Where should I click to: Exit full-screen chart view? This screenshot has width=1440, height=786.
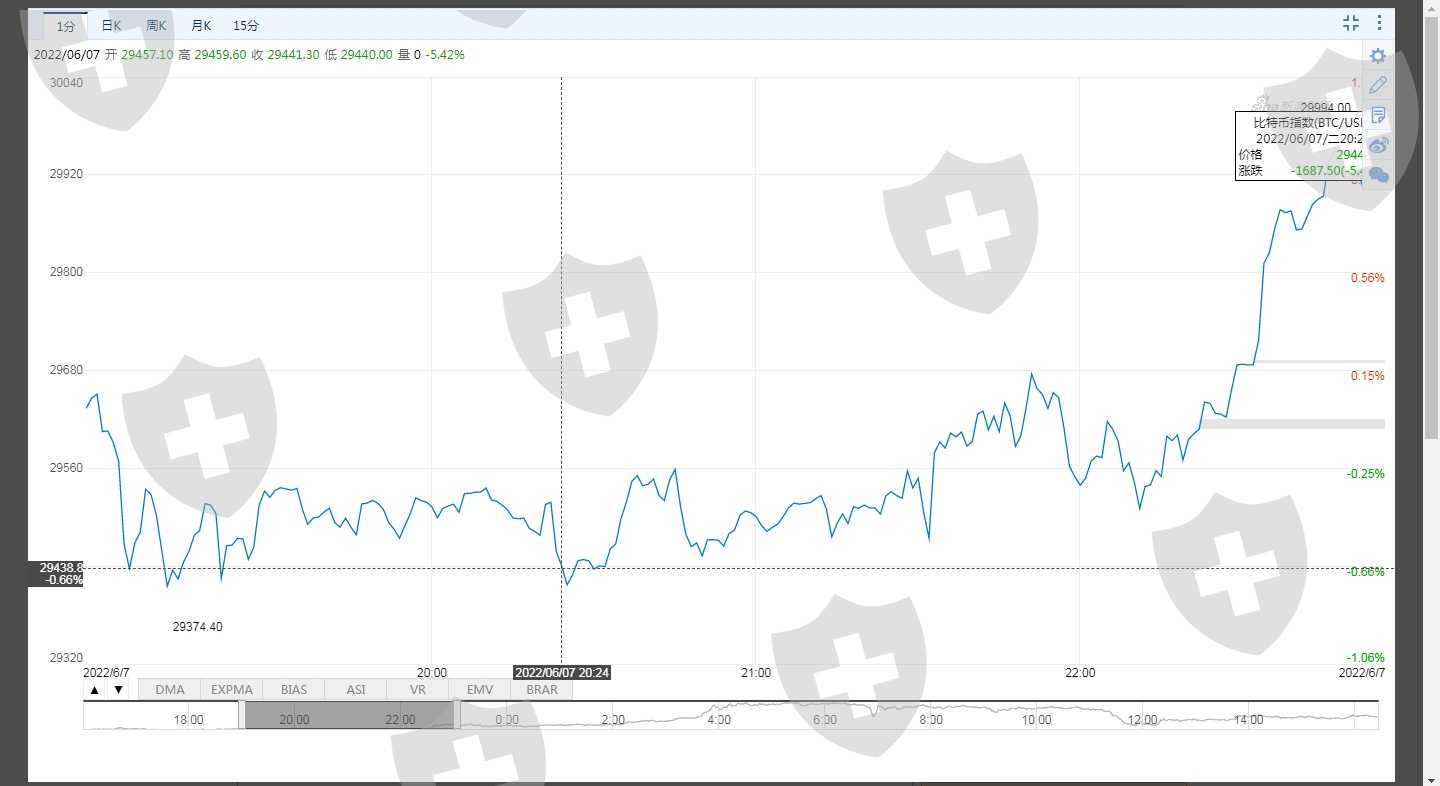pyautogui.click(x=1351, y=23)
